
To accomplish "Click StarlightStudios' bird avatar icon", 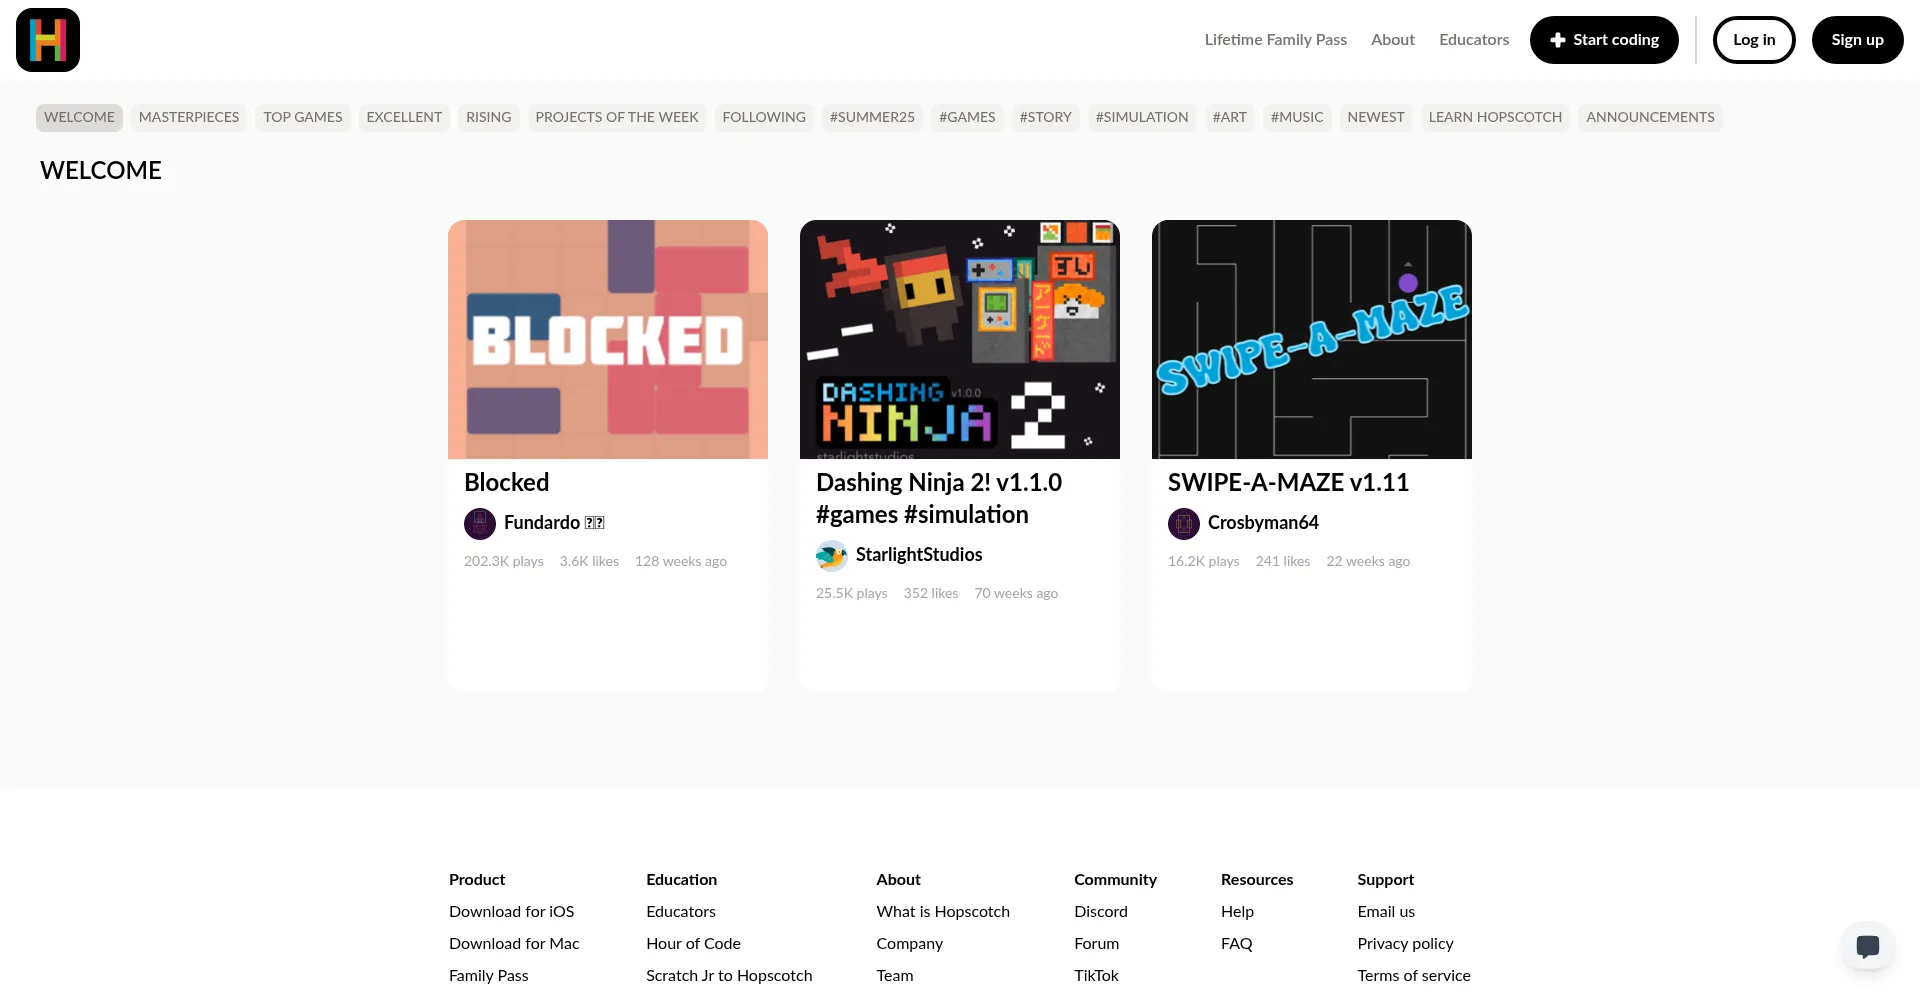I will pos(832,555).
